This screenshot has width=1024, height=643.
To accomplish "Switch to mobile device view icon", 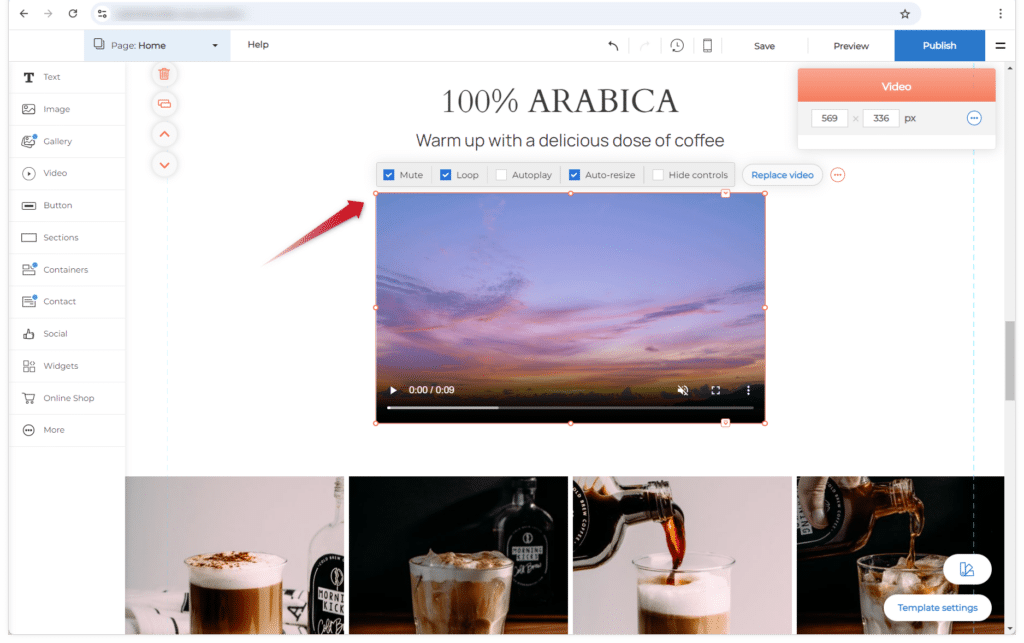I will pyautogui.click(x=707, y=45).
